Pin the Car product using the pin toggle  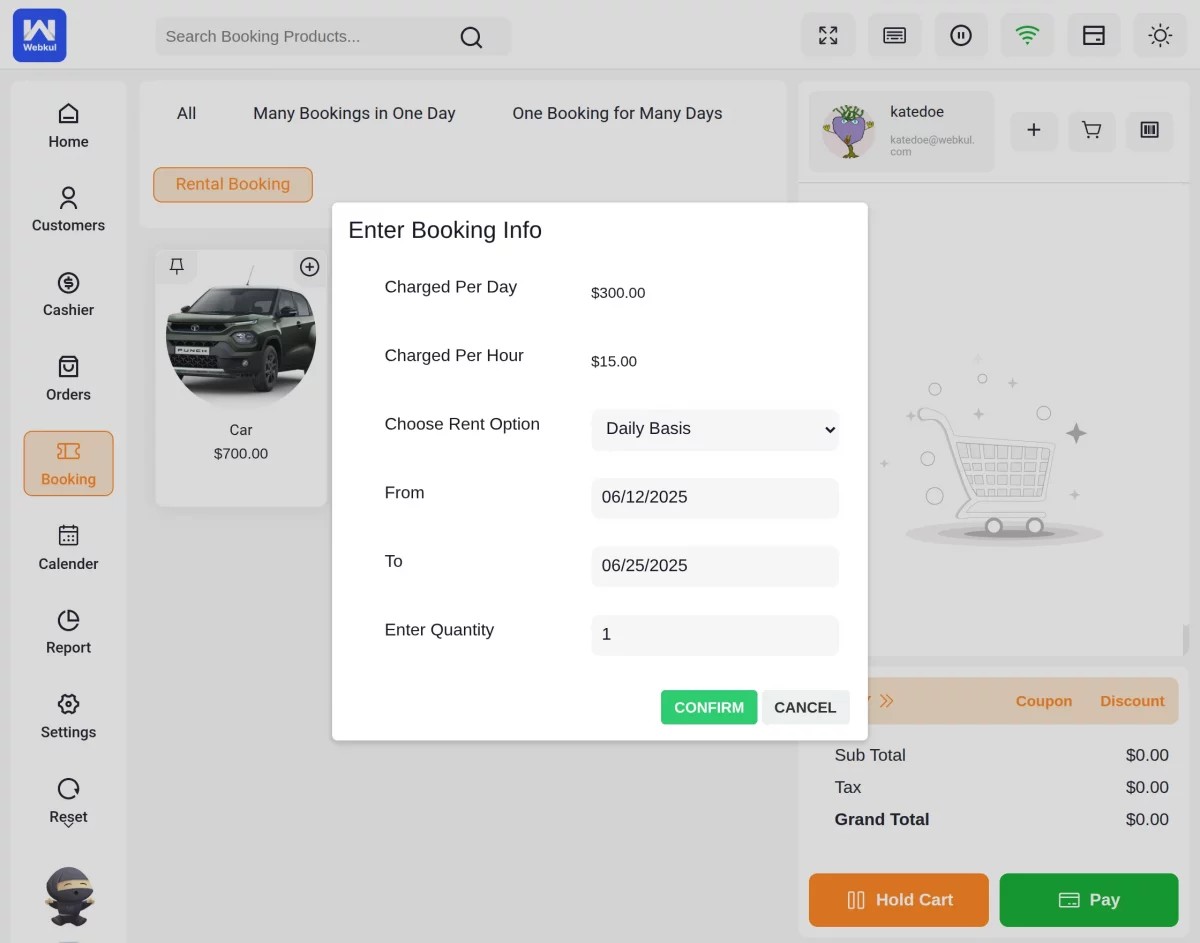(177, 266)
